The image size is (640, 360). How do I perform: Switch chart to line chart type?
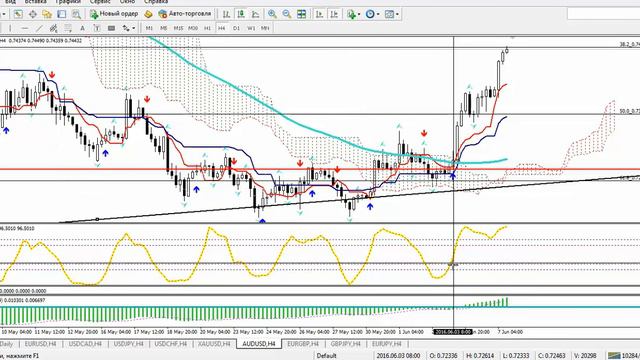(x=256, y=14)
